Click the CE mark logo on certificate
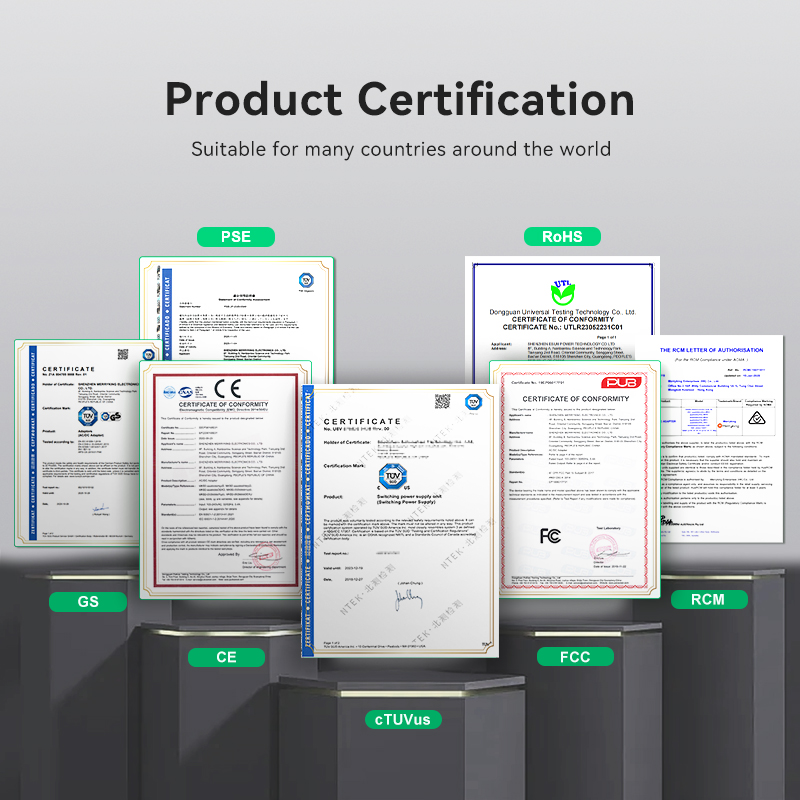Screen dimensions: 800x800 [228, 389]
